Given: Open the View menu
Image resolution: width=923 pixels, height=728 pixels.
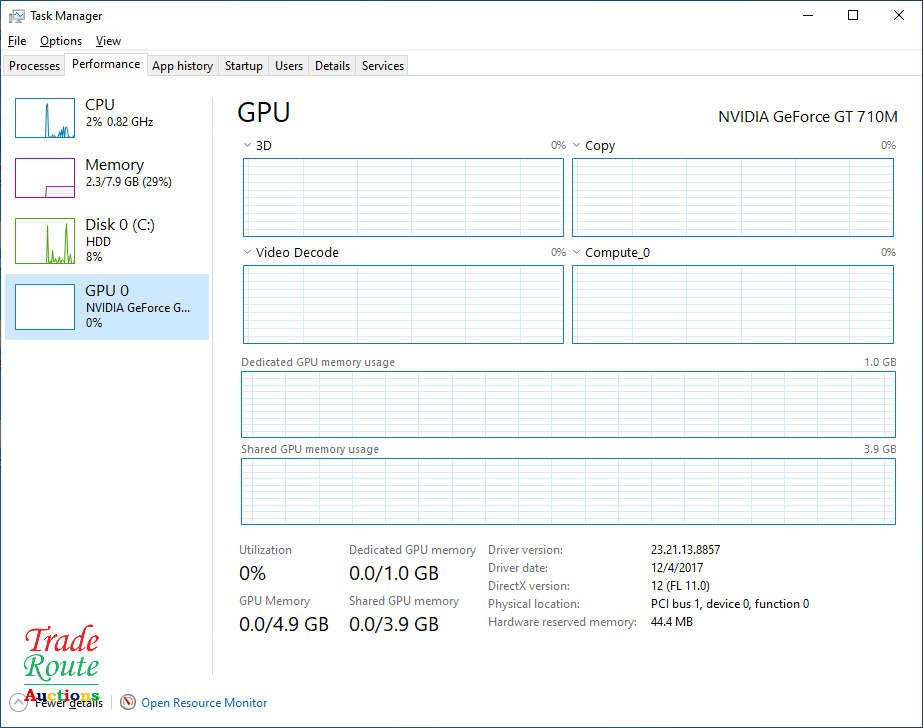Looking at the screenshot, I should point(108,41).
